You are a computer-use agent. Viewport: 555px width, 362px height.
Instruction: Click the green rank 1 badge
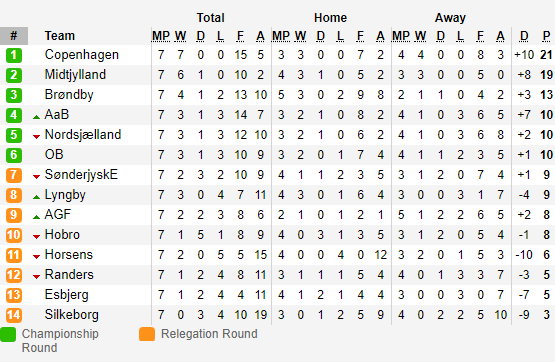[14, 55]
